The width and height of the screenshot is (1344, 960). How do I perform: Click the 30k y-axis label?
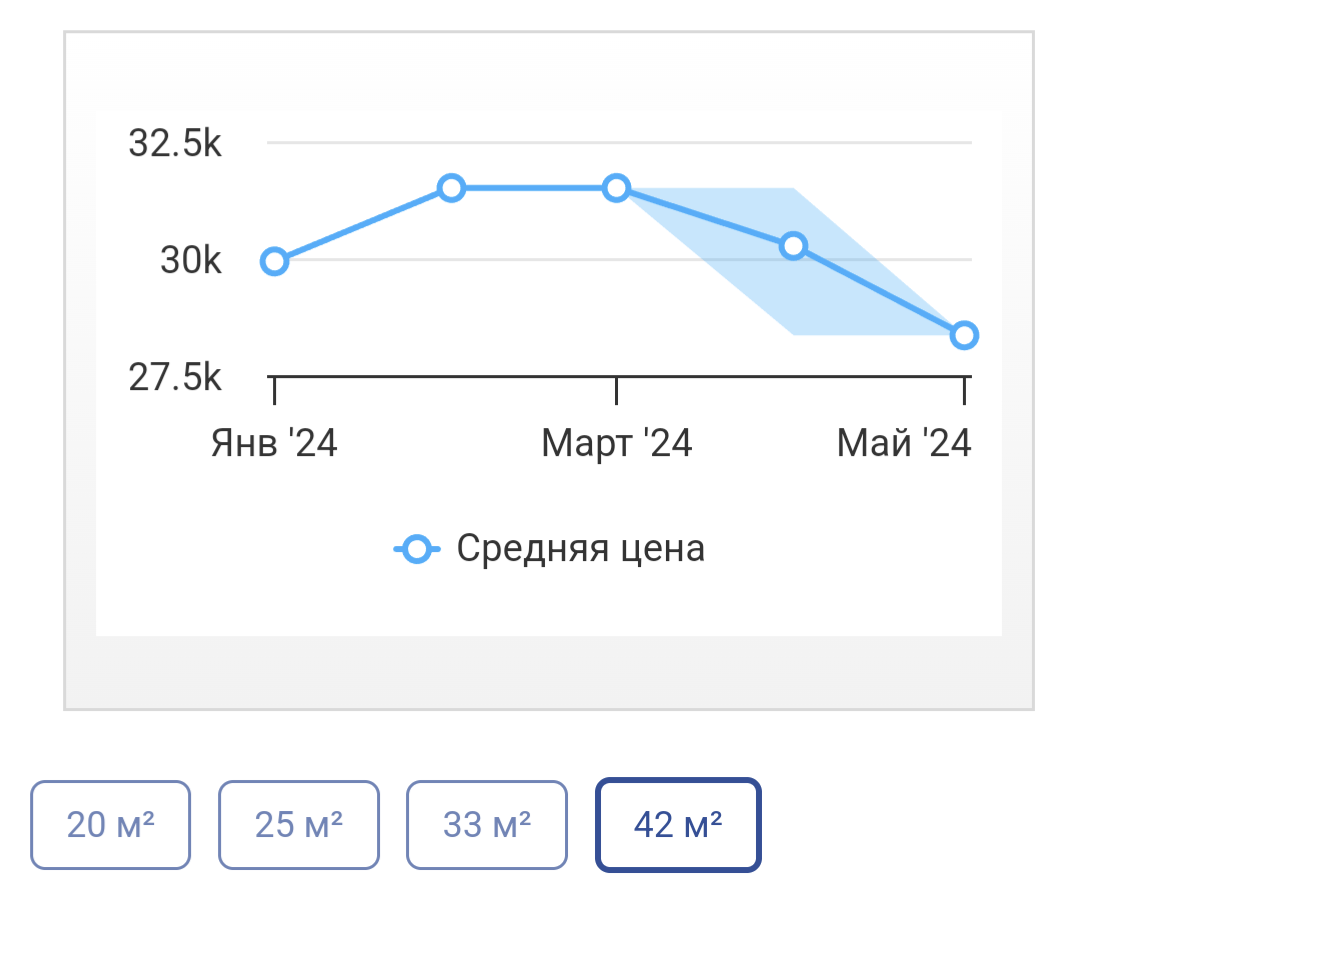point(190,260)
